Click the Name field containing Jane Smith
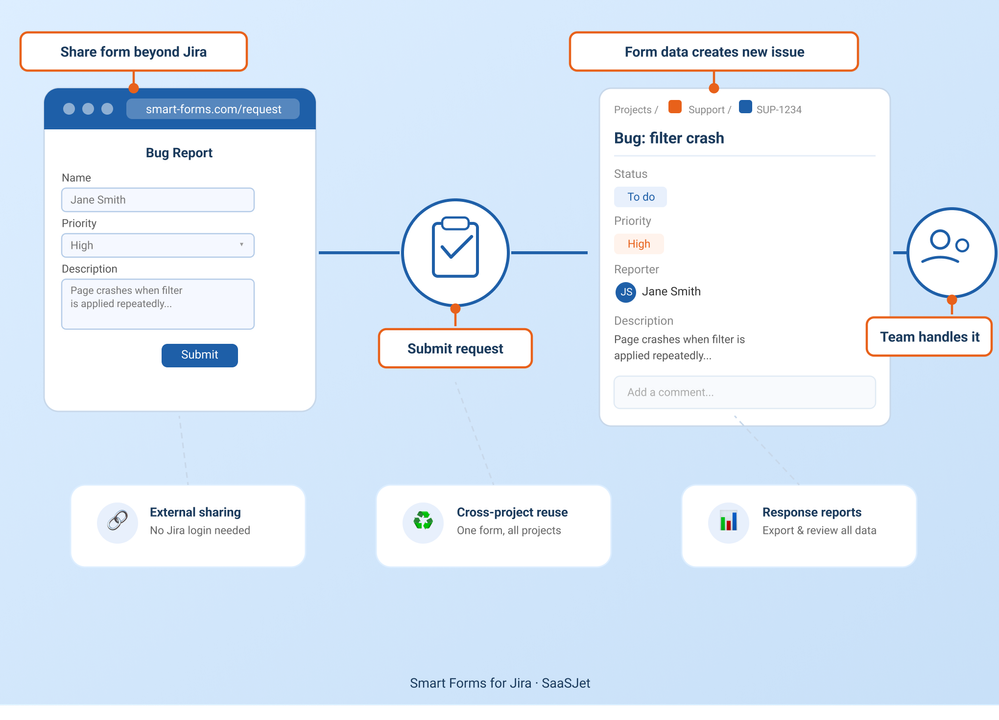 tap(157, 199)
